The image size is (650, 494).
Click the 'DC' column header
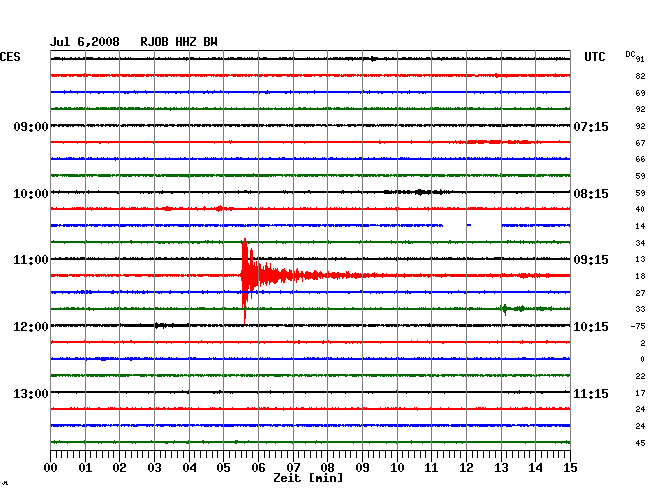(x=630, y=54)
